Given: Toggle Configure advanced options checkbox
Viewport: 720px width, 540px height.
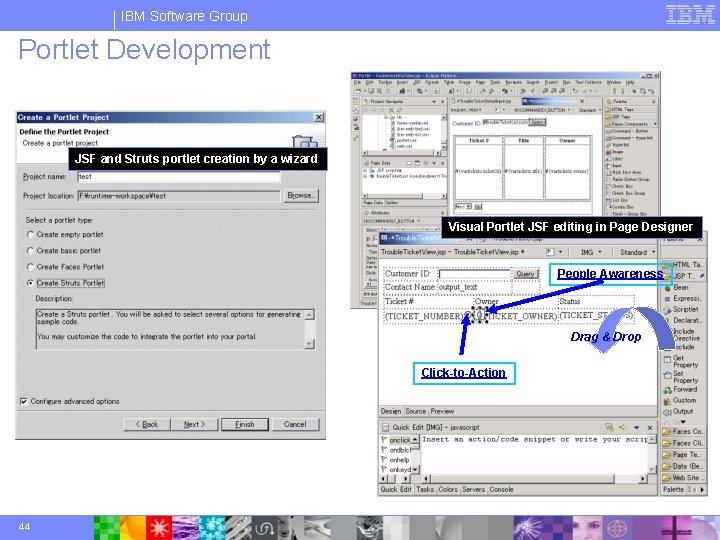Looking at the screenshot, I should pos(23,401).
